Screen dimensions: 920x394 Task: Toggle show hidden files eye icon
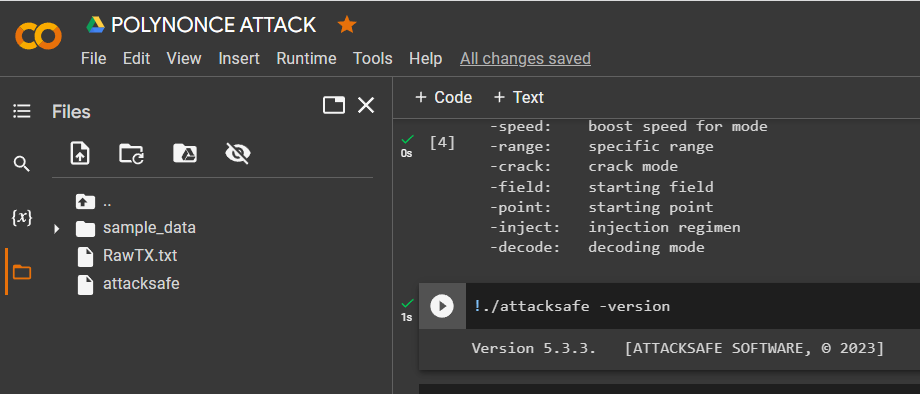click(x=238, y=154)
